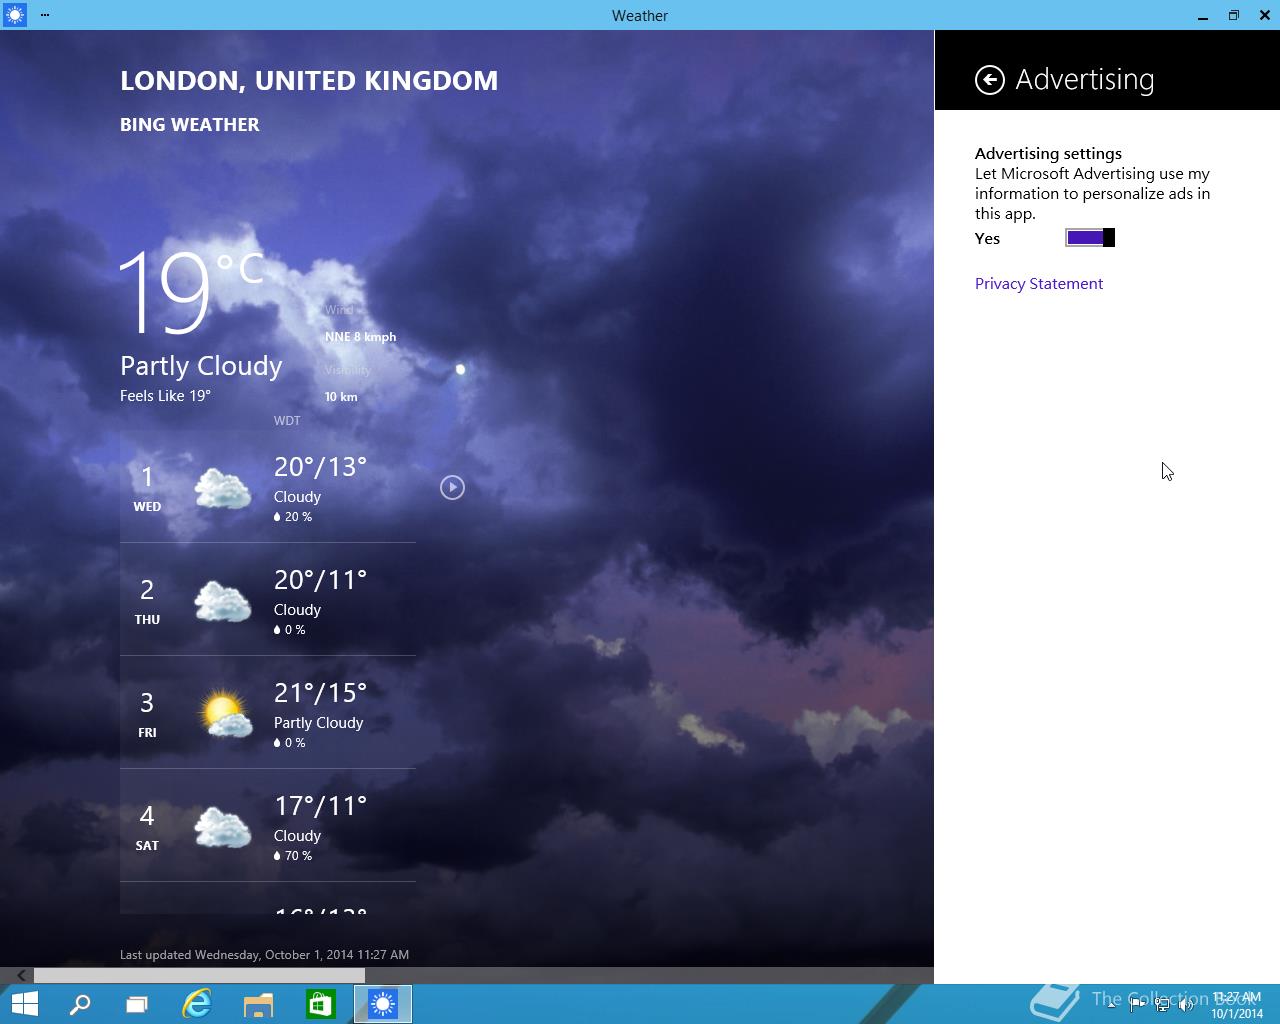Click the 20°/13° Wednesday temperature
This screenshot has width=1280, height=1024.
(x=320, y=467)
